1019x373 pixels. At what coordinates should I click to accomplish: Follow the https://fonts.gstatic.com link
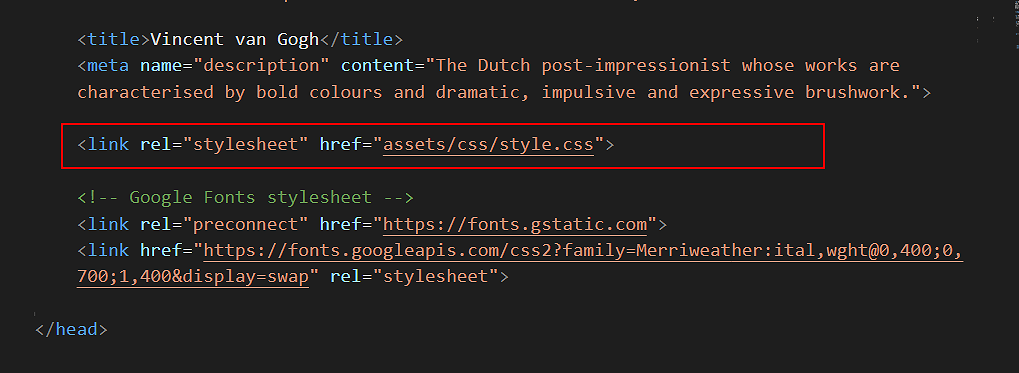[515, 225]
